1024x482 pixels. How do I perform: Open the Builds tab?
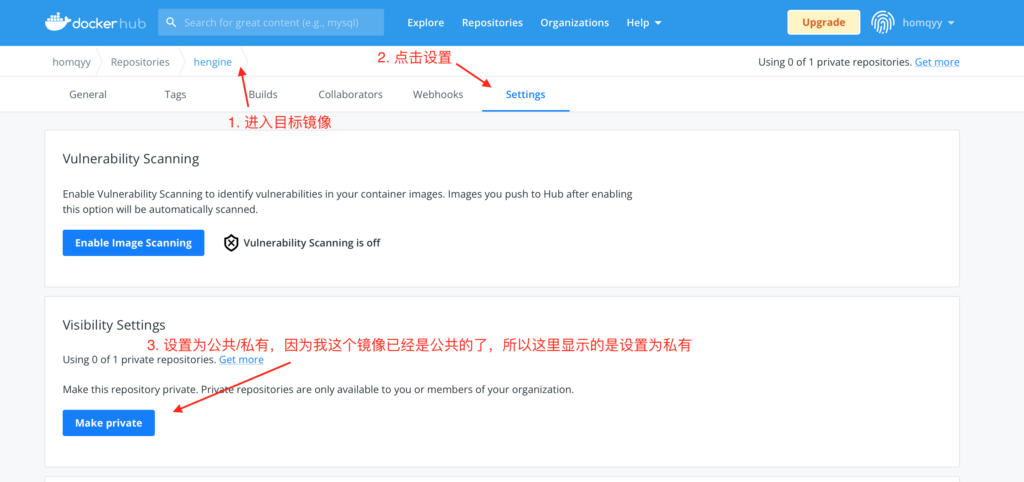click(x=263, y=95)
